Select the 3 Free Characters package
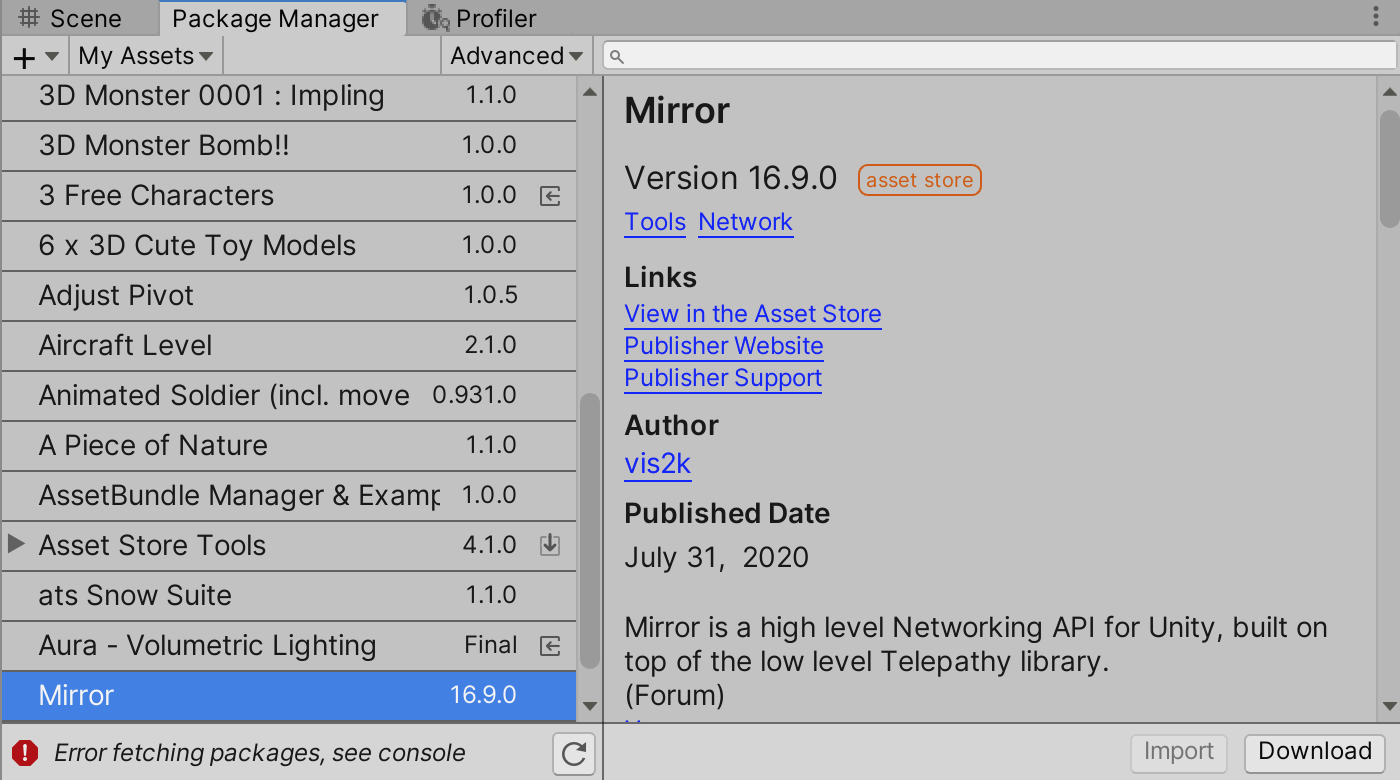The image size is (1400, 780). tap(289, 196)
